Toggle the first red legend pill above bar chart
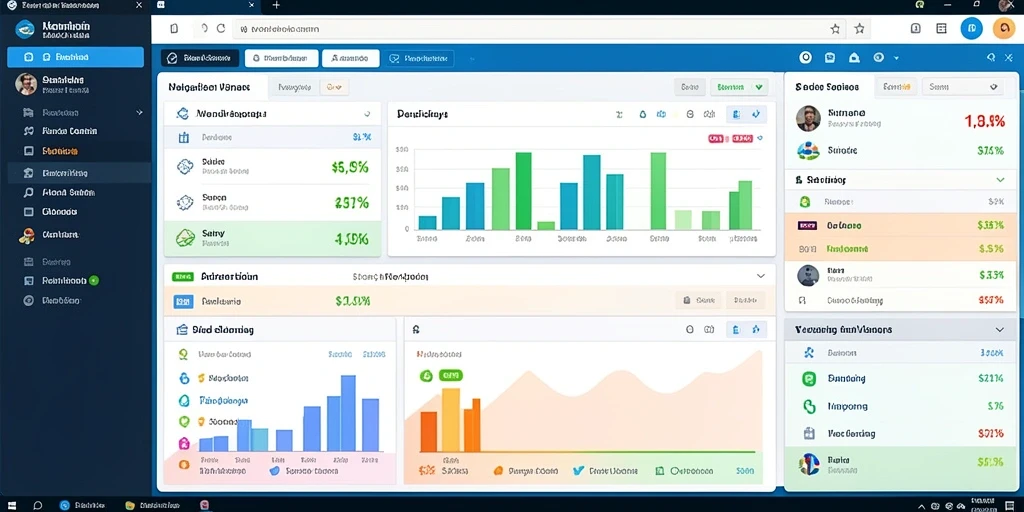 [x=716, y=138]
